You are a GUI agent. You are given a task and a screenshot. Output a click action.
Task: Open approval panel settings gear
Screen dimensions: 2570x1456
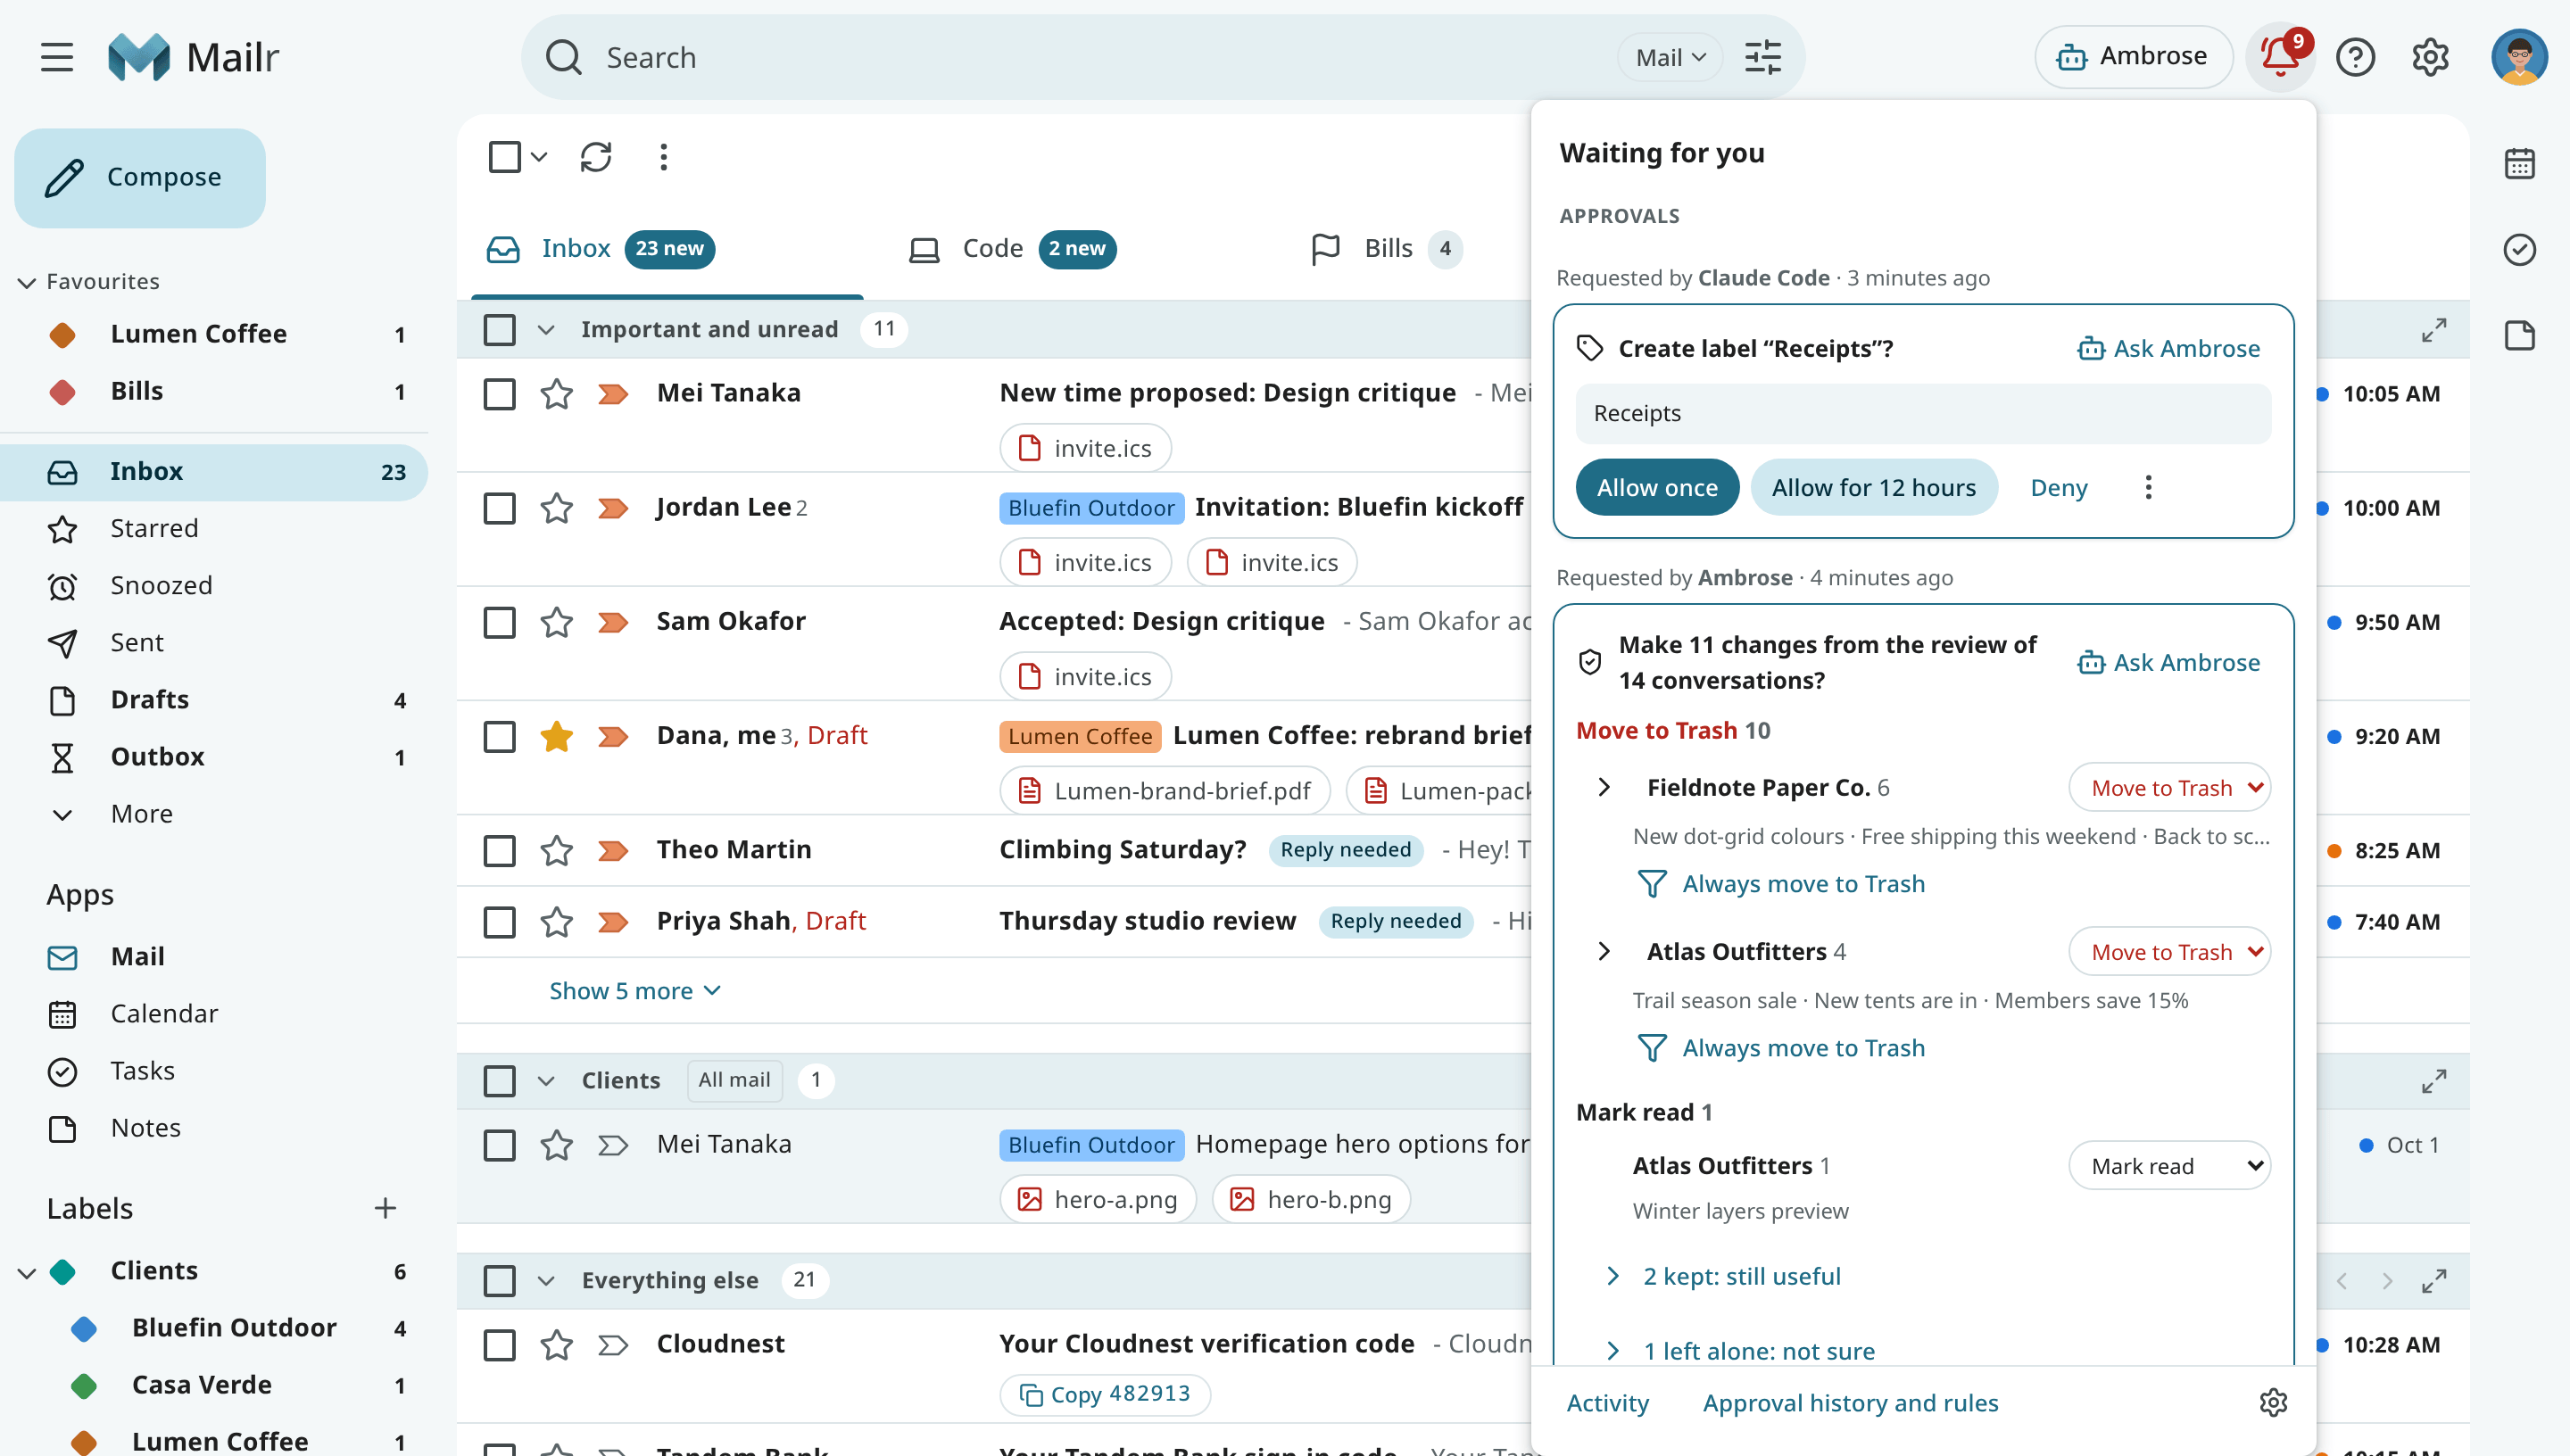pos(2273,1402)
